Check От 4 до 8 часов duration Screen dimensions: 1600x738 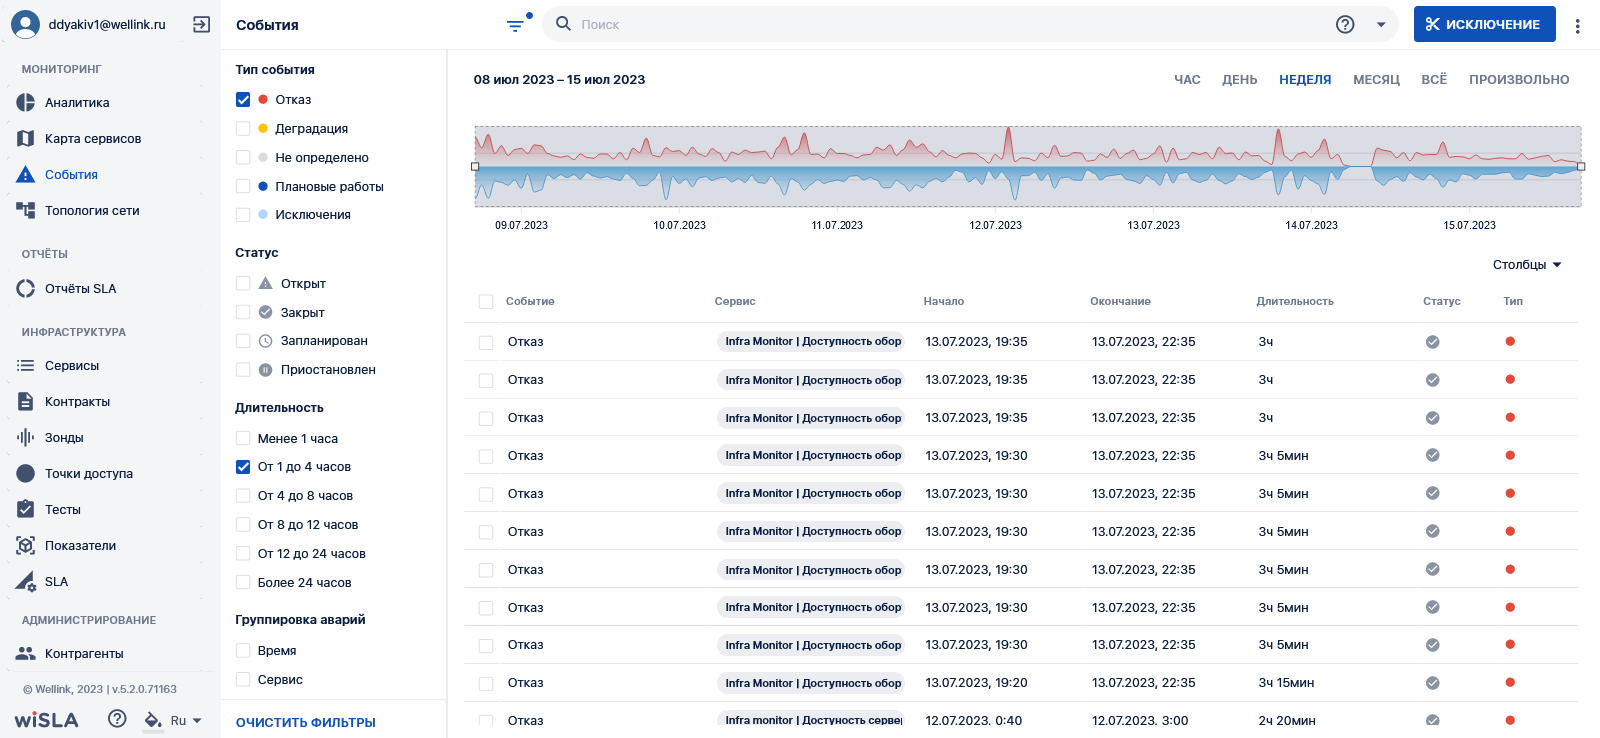(243, 496)
